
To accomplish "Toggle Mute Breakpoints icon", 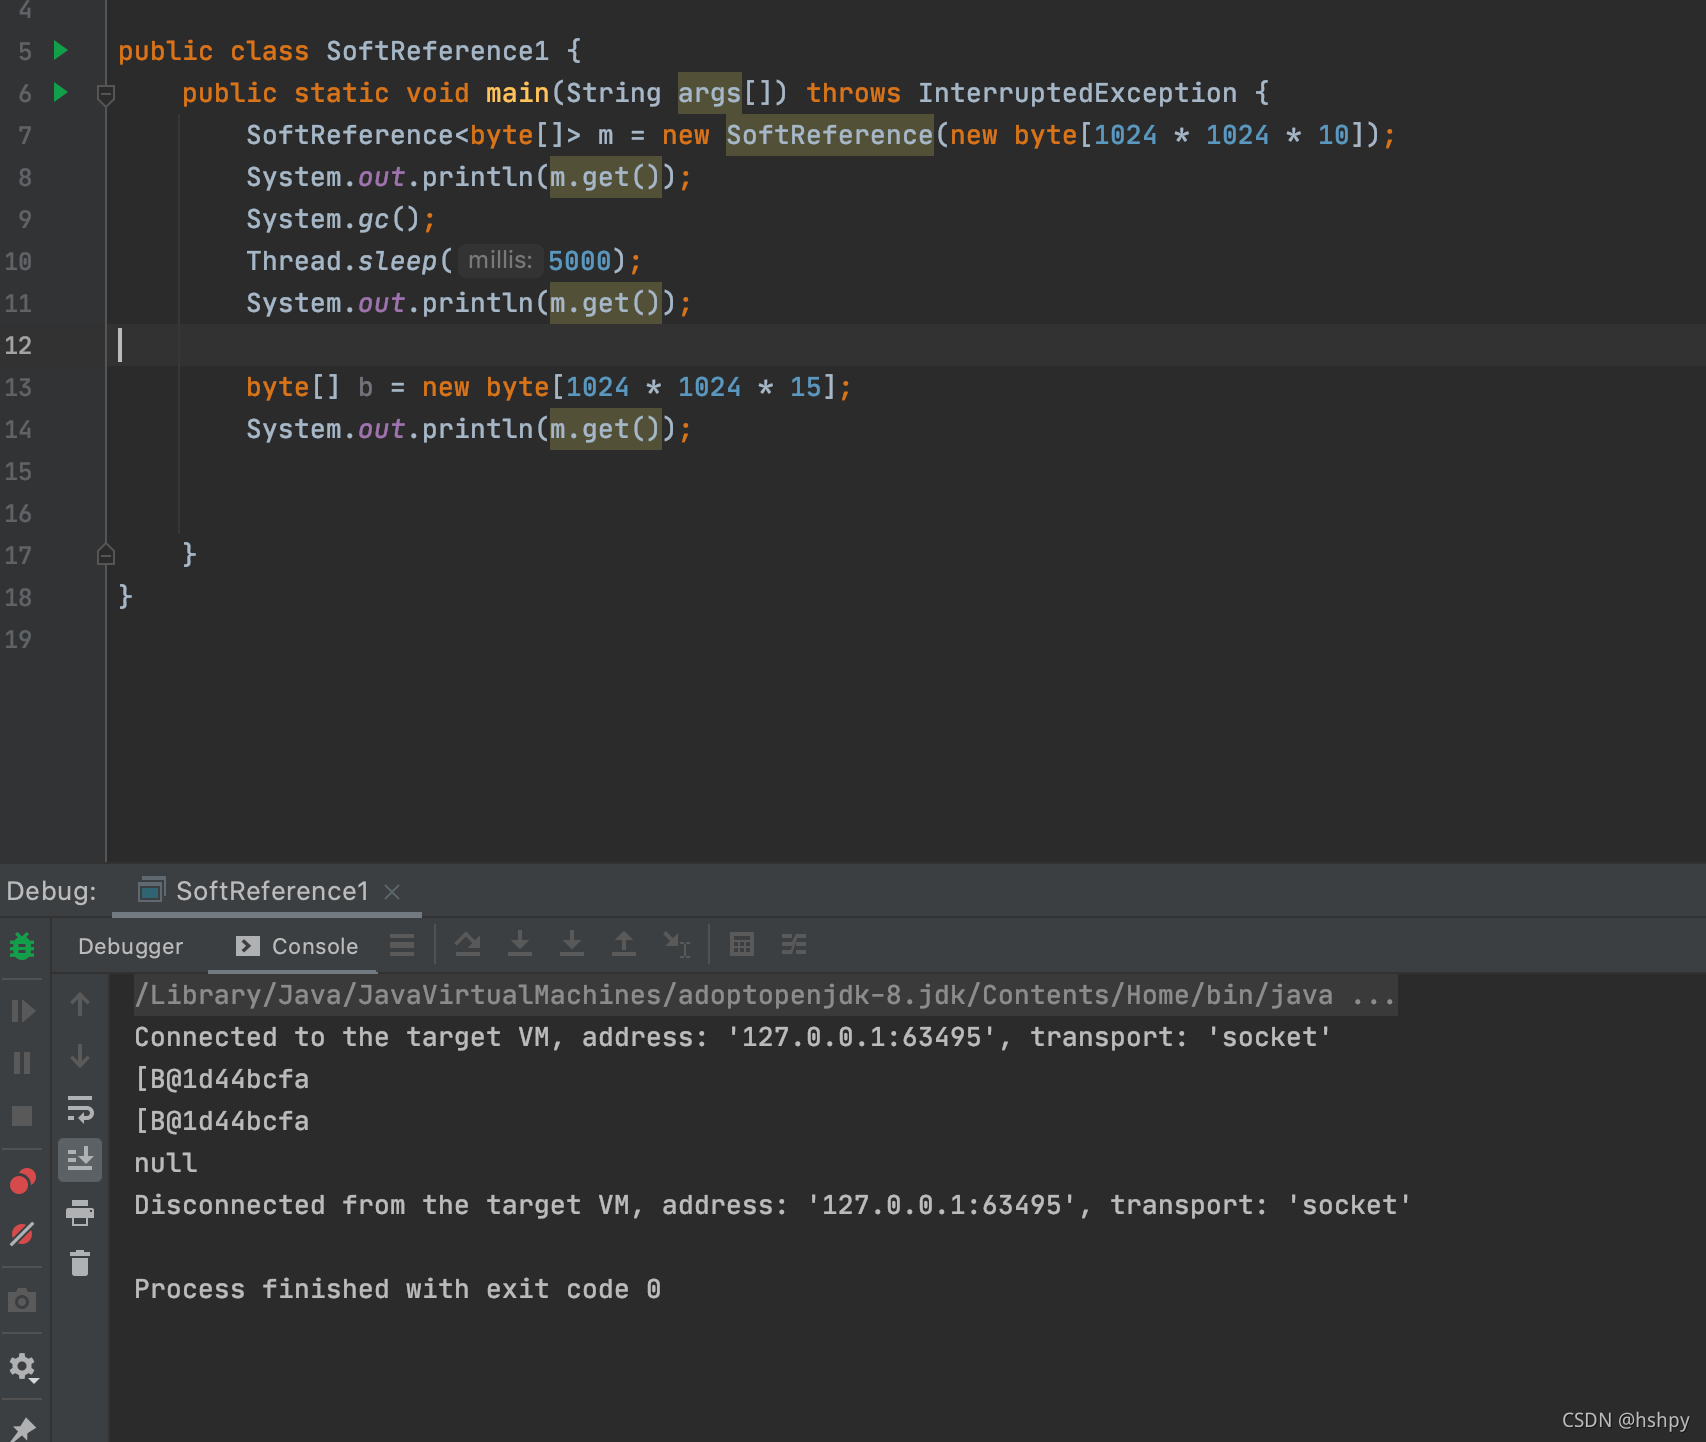I will point(22,1234).
